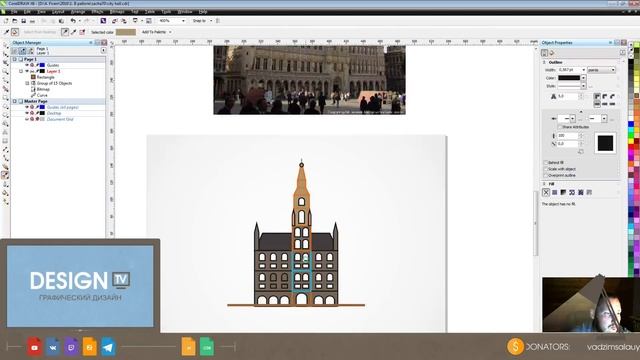Open the File menu
Screen dimensions: 640x360
[x=14, y=12]
